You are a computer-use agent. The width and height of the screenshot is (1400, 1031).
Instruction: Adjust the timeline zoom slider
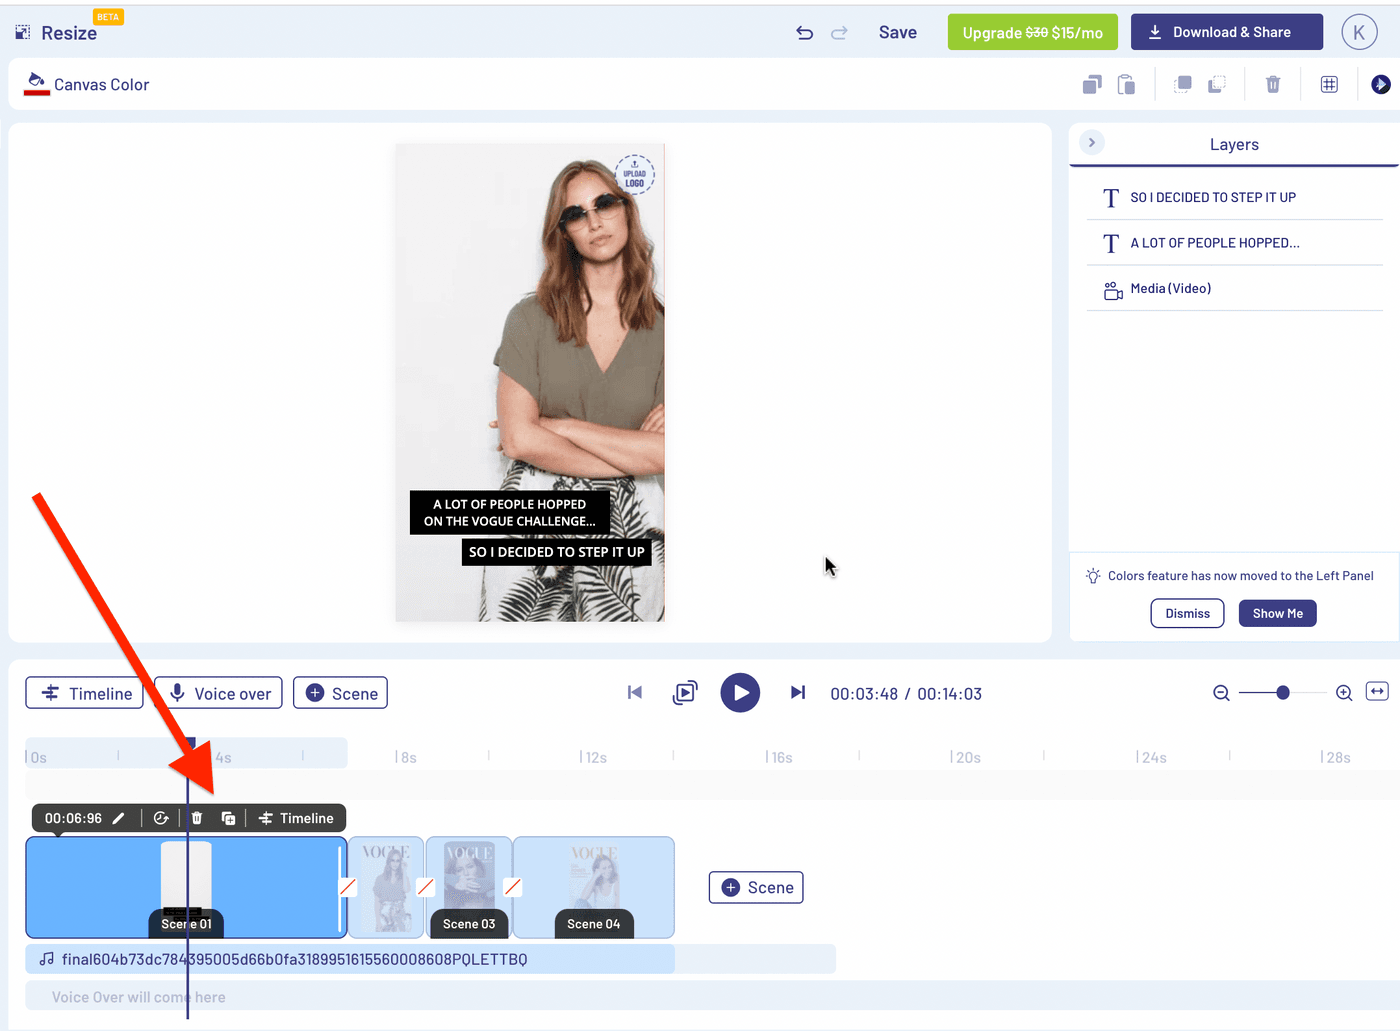coord(1283,691)
